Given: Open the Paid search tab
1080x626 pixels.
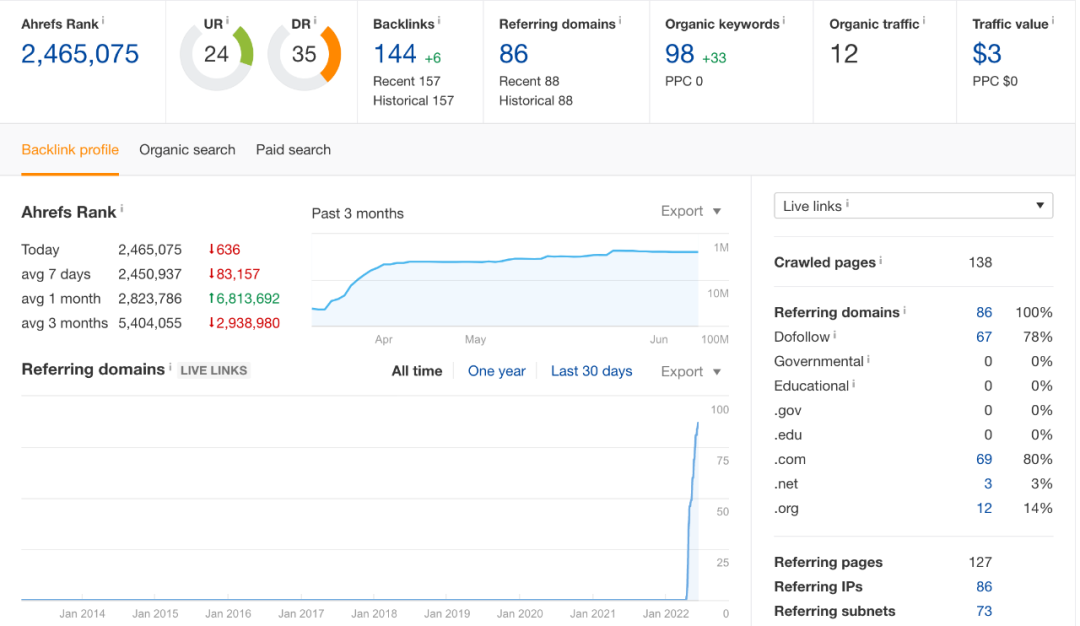Looking at the screenshot, I should tap(293, 150).
